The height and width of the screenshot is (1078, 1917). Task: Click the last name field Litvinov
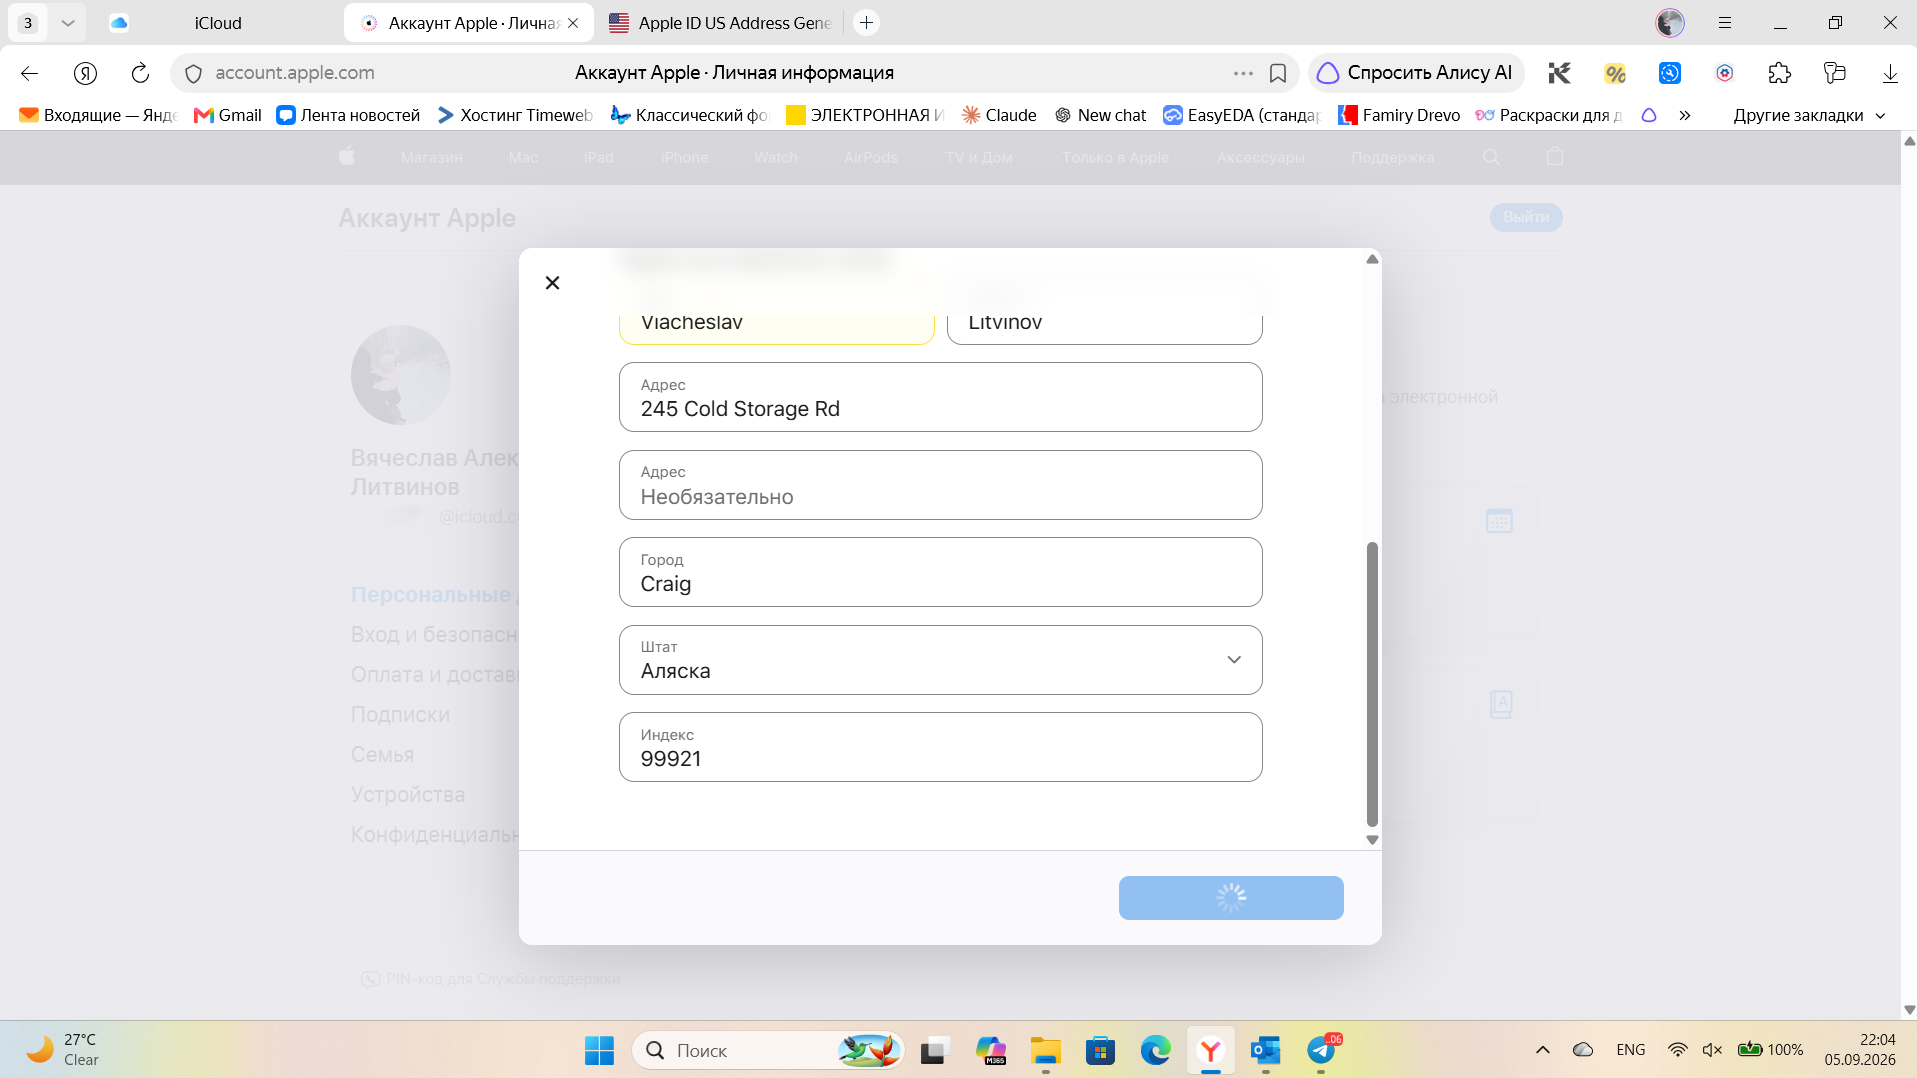(1104, 324)
